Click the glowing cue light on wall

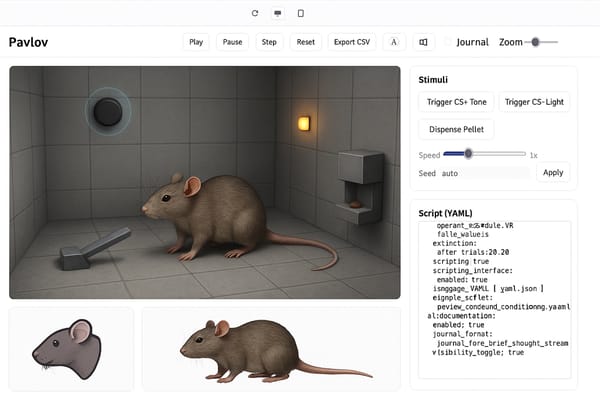pos(304,123)
